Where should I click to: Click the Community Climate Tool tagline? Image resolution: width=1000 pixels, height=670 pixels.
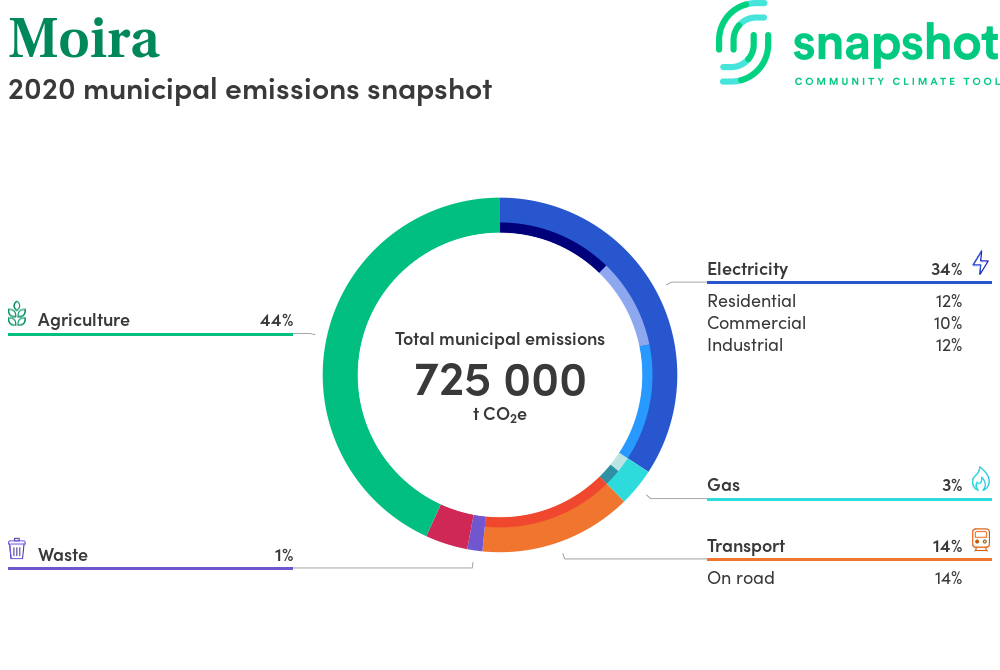tap(897, 82)
